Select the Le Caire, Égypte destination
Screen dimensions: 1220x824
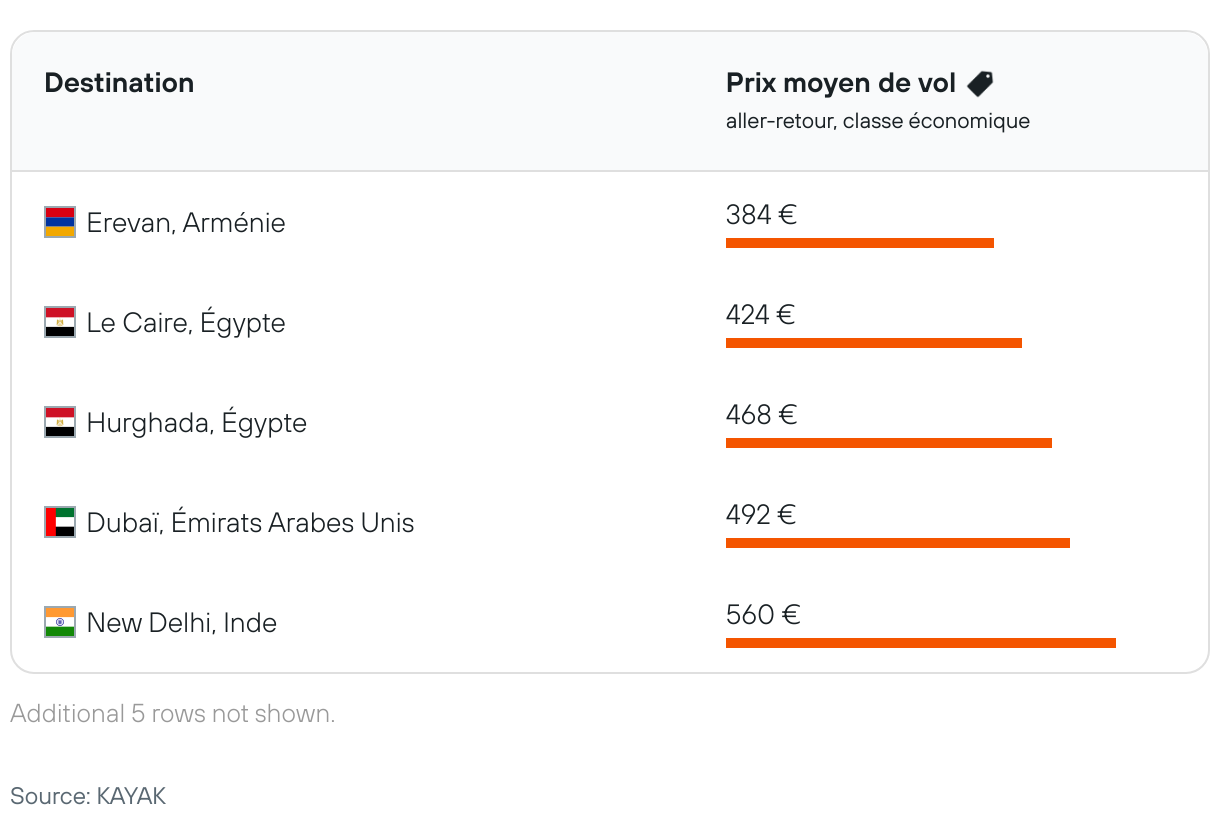pyautogui.click(x=186, y=322)
